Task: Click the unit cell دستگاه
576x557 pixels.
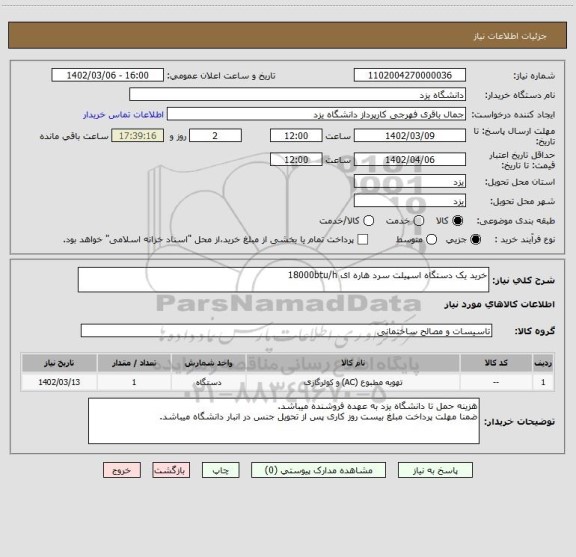Action: click(208, 382)
